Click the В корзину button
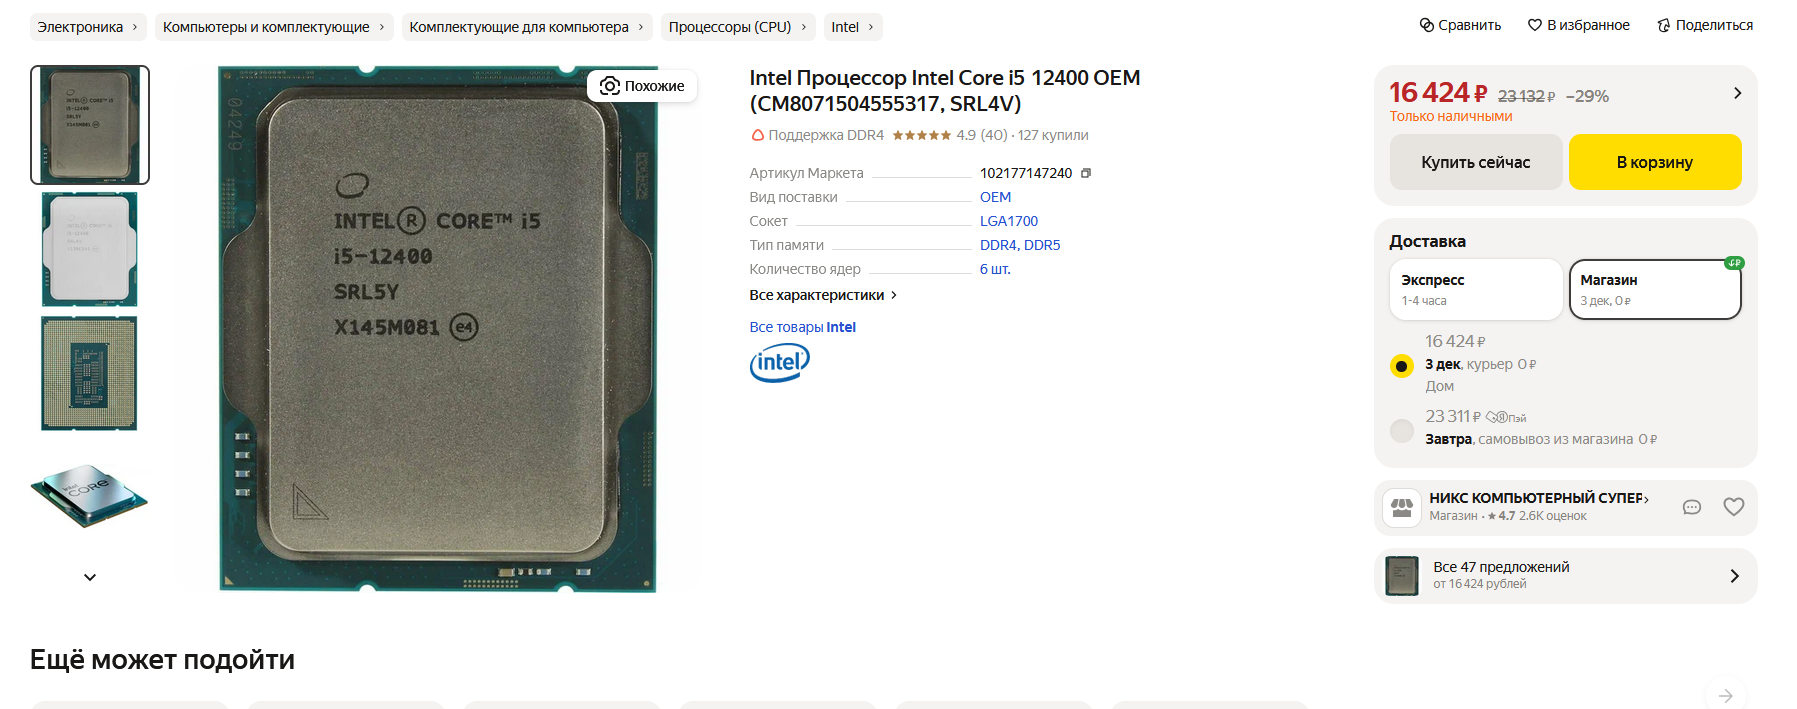The image size is (1797, 709). pyautogui.click(x=1655, y=162)
